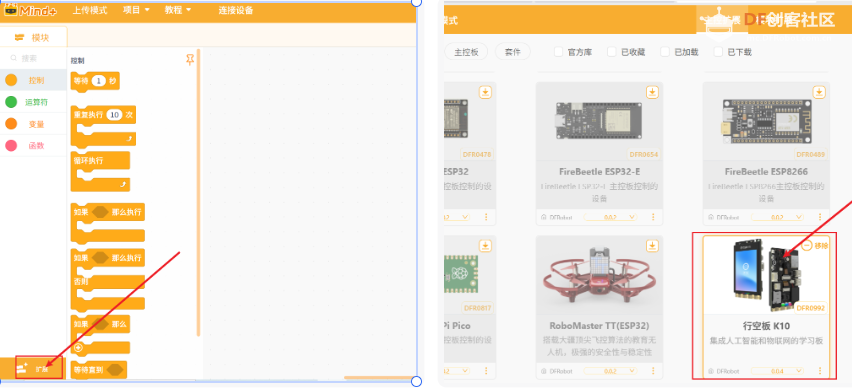Click the plus icon on the 如果 那么 block

point(78,348)
